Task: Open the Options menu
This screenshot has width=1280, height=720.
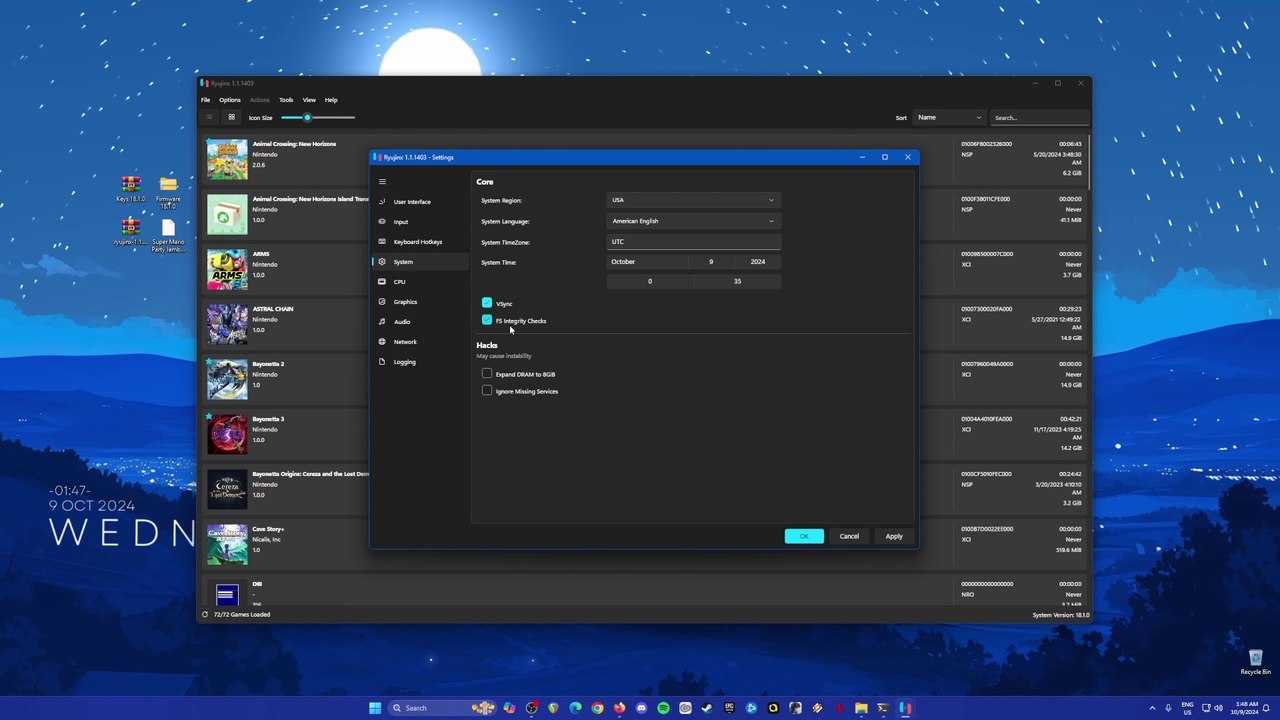Action: click(230, 100)
